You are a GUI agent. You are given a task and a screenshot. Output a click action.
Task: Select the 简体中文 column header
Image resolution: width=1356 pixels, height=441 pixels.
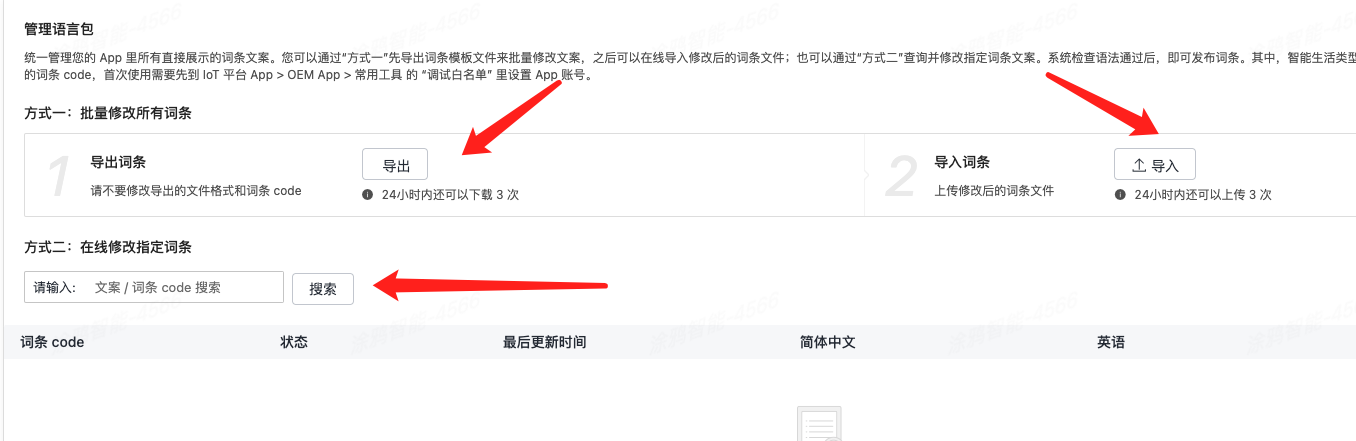827,342
